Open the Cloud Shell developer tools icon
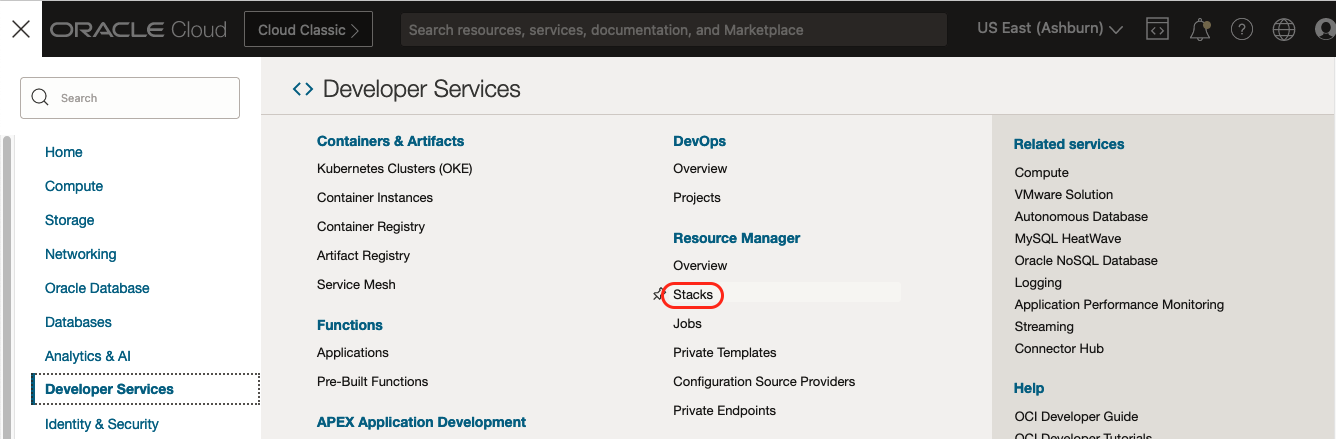 click(x=1157, y=29)
